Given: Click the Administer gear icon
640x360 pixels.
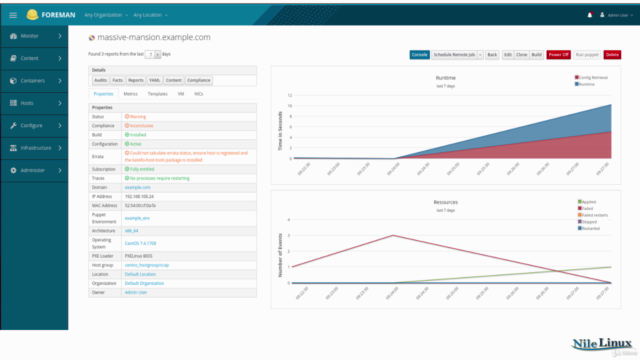Looking at the screenshot, I should pyautogui.click(x=13, y=170).
